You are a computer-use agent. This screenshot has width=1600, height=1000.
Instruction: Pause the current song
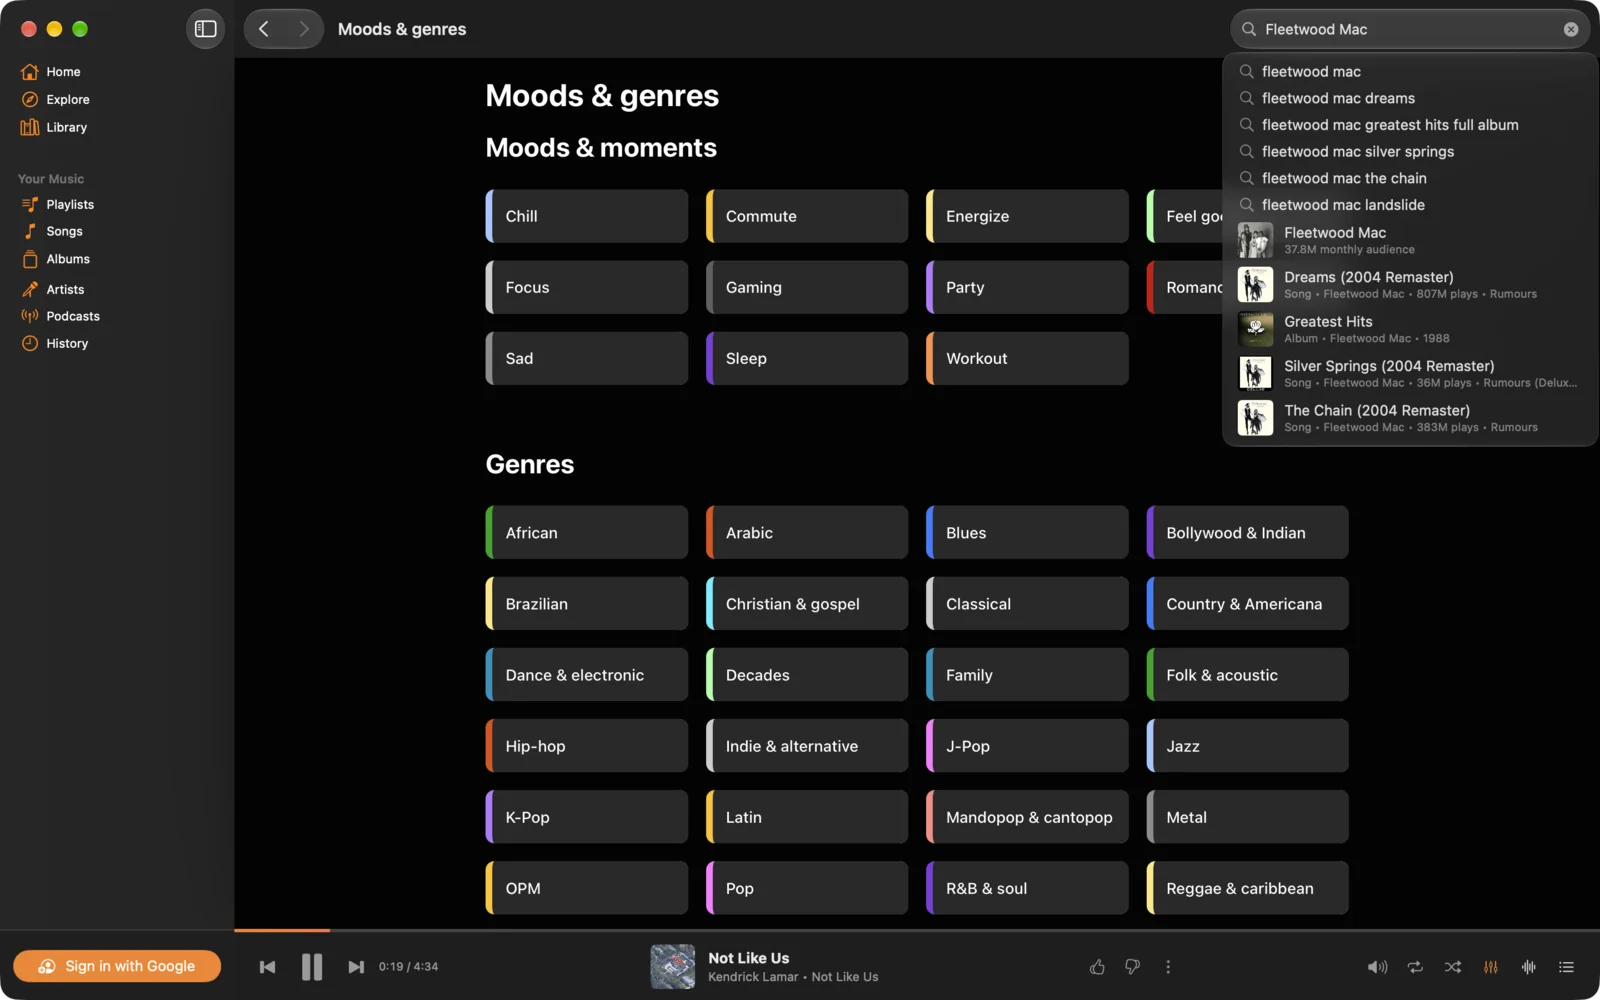pyautogui.click(x=312, y=967)
